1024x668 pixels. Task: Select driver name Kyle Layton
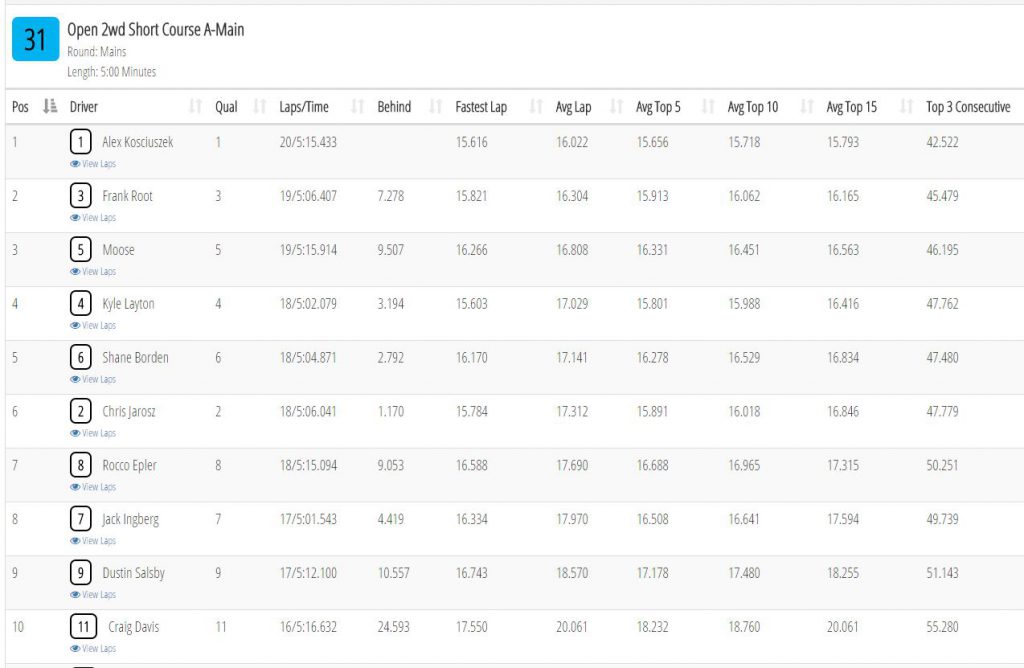(x=129, y=304)
